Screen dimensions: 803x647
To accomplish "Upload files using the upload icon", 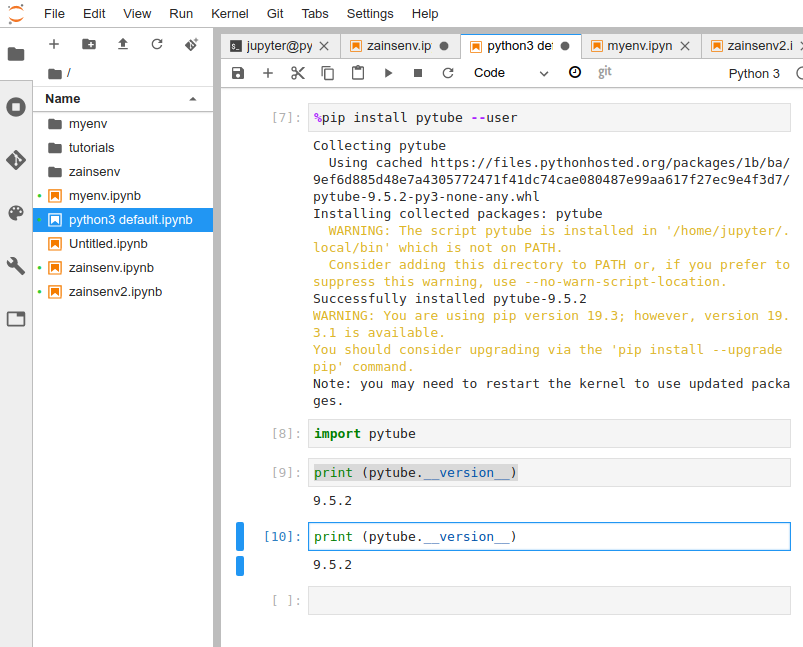I will point(122,44).
